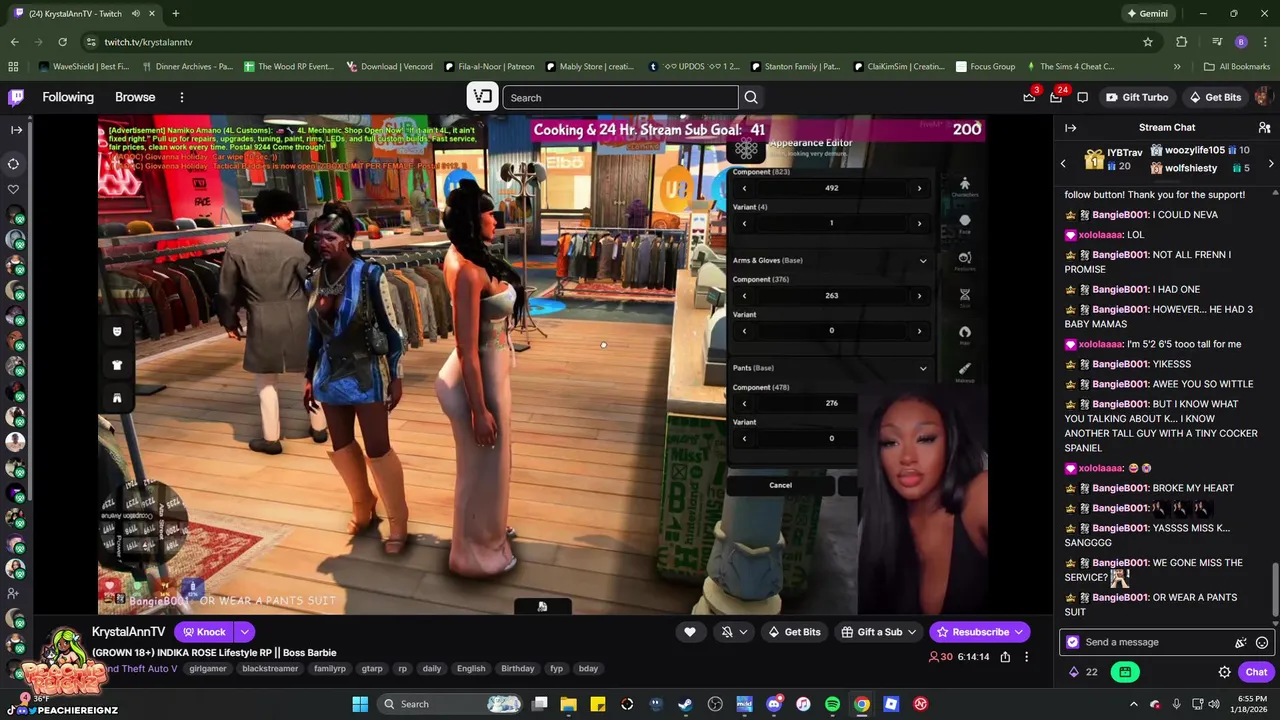Open the bookmarks overflow chevron
This screenshot has width=1280, height=720.
click(1177, 67)
